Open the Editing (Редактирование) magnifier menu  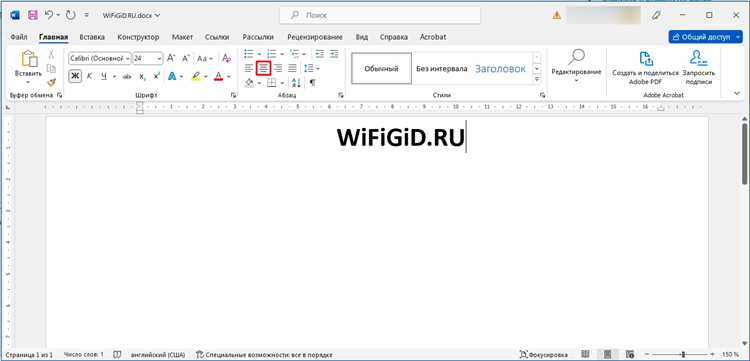576,65
